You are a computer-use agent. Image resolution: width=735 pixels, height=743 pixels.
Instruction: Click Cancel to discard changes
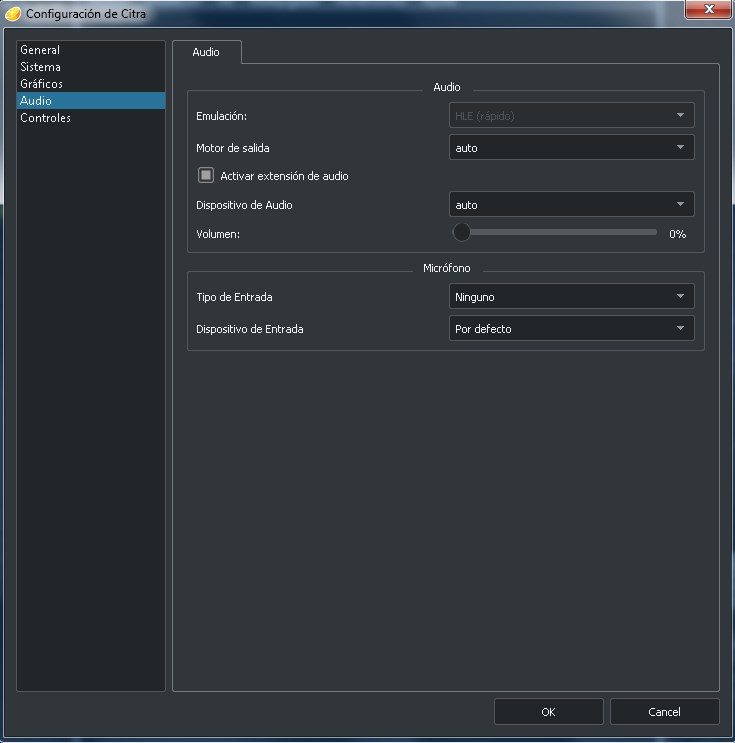[664, 712]
